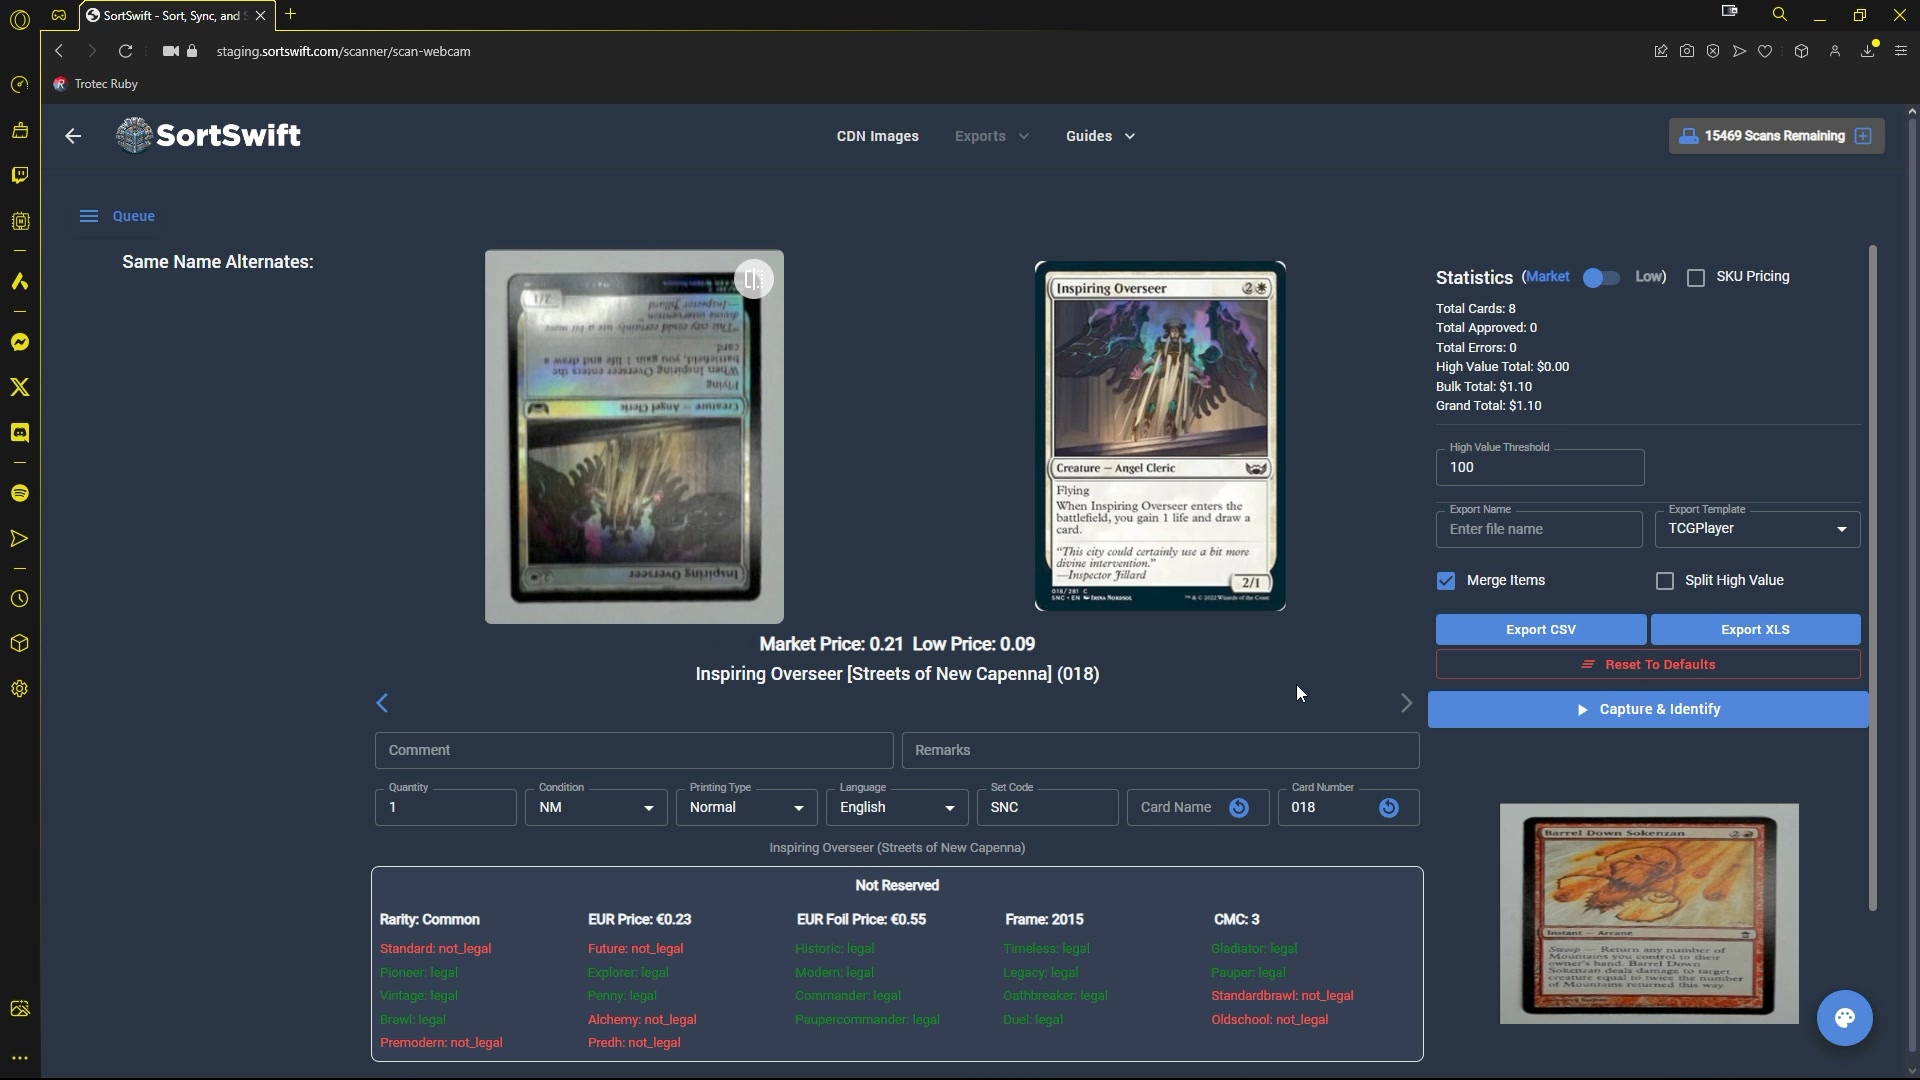Viewport: 1920px width, 1080px height.
Task: Click the Barrel Down Sokenzan webcam thumbnail
Action: pyautogui.click(x=1649, y=914)
